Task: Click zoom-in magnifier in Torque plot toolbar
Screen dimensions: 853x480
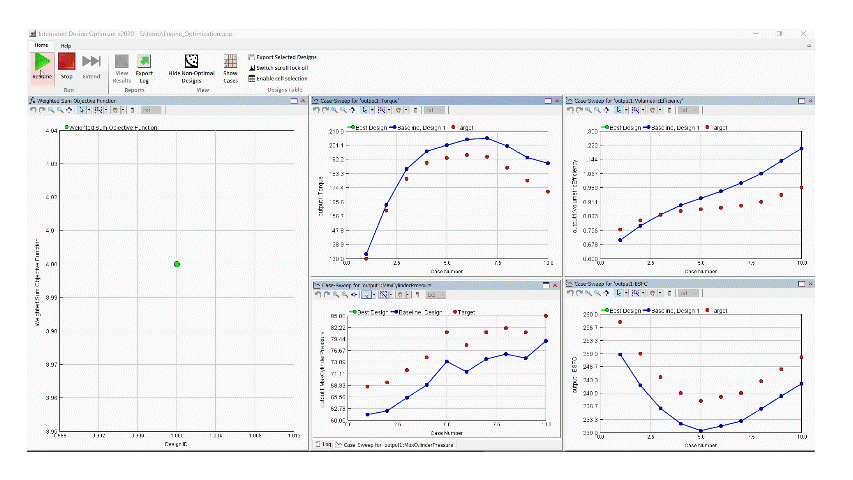Action: 334,110
